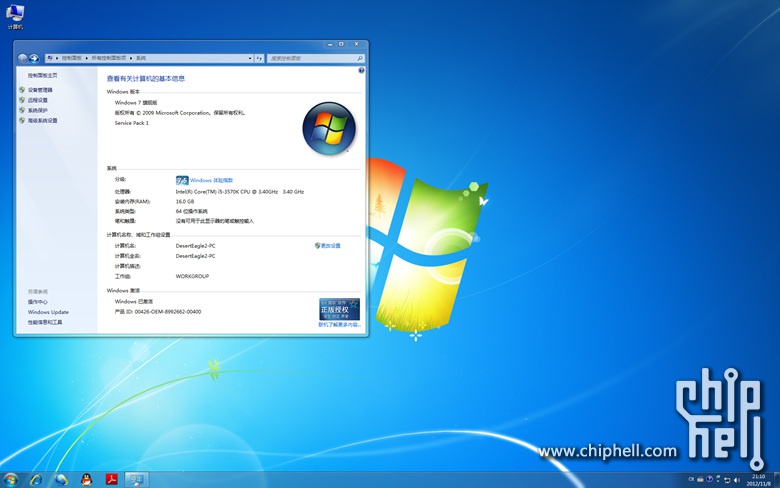The width and height of the screenshot is (780, 488).
Task: Click the CH input language indicator in the tray
Action: (x=691, y=480)
